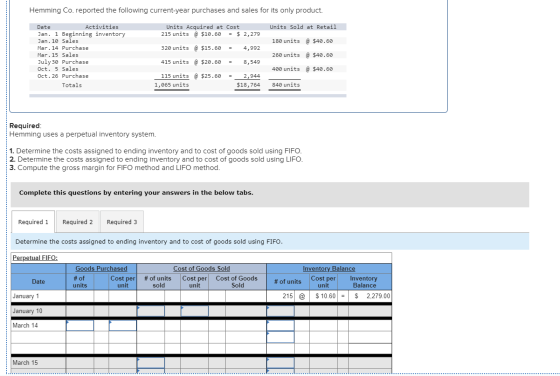Select the 215 units inventory cell

pyautogui.click(x=280, y=296)
